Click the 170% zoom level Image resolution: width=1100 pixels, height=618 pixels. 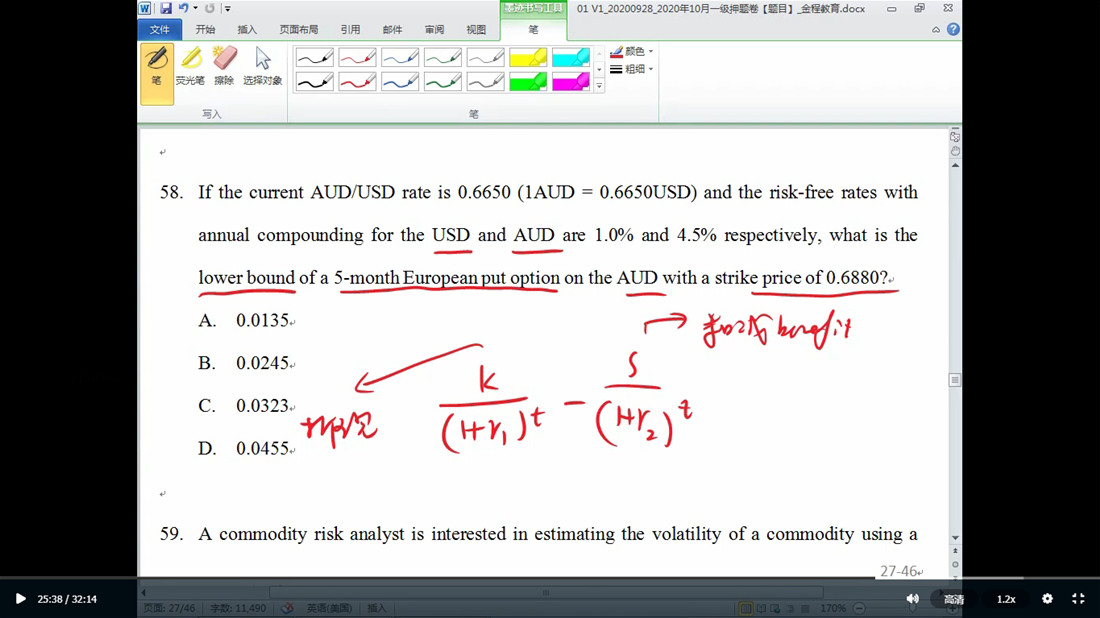pyautogui.click(x=833, y=608)
